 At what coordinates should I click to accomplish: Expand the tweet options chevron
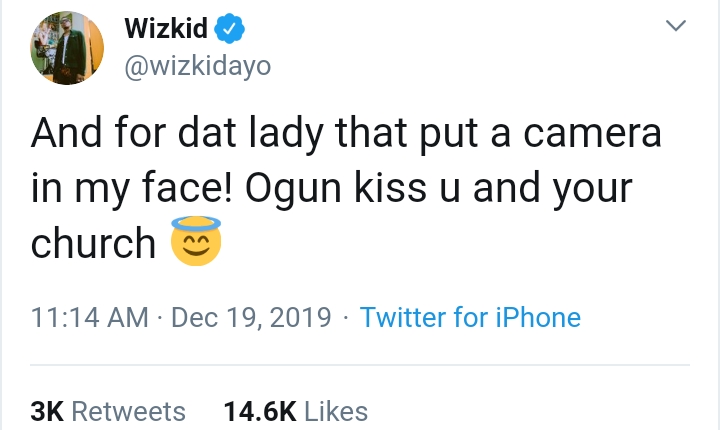coord(677,29)
